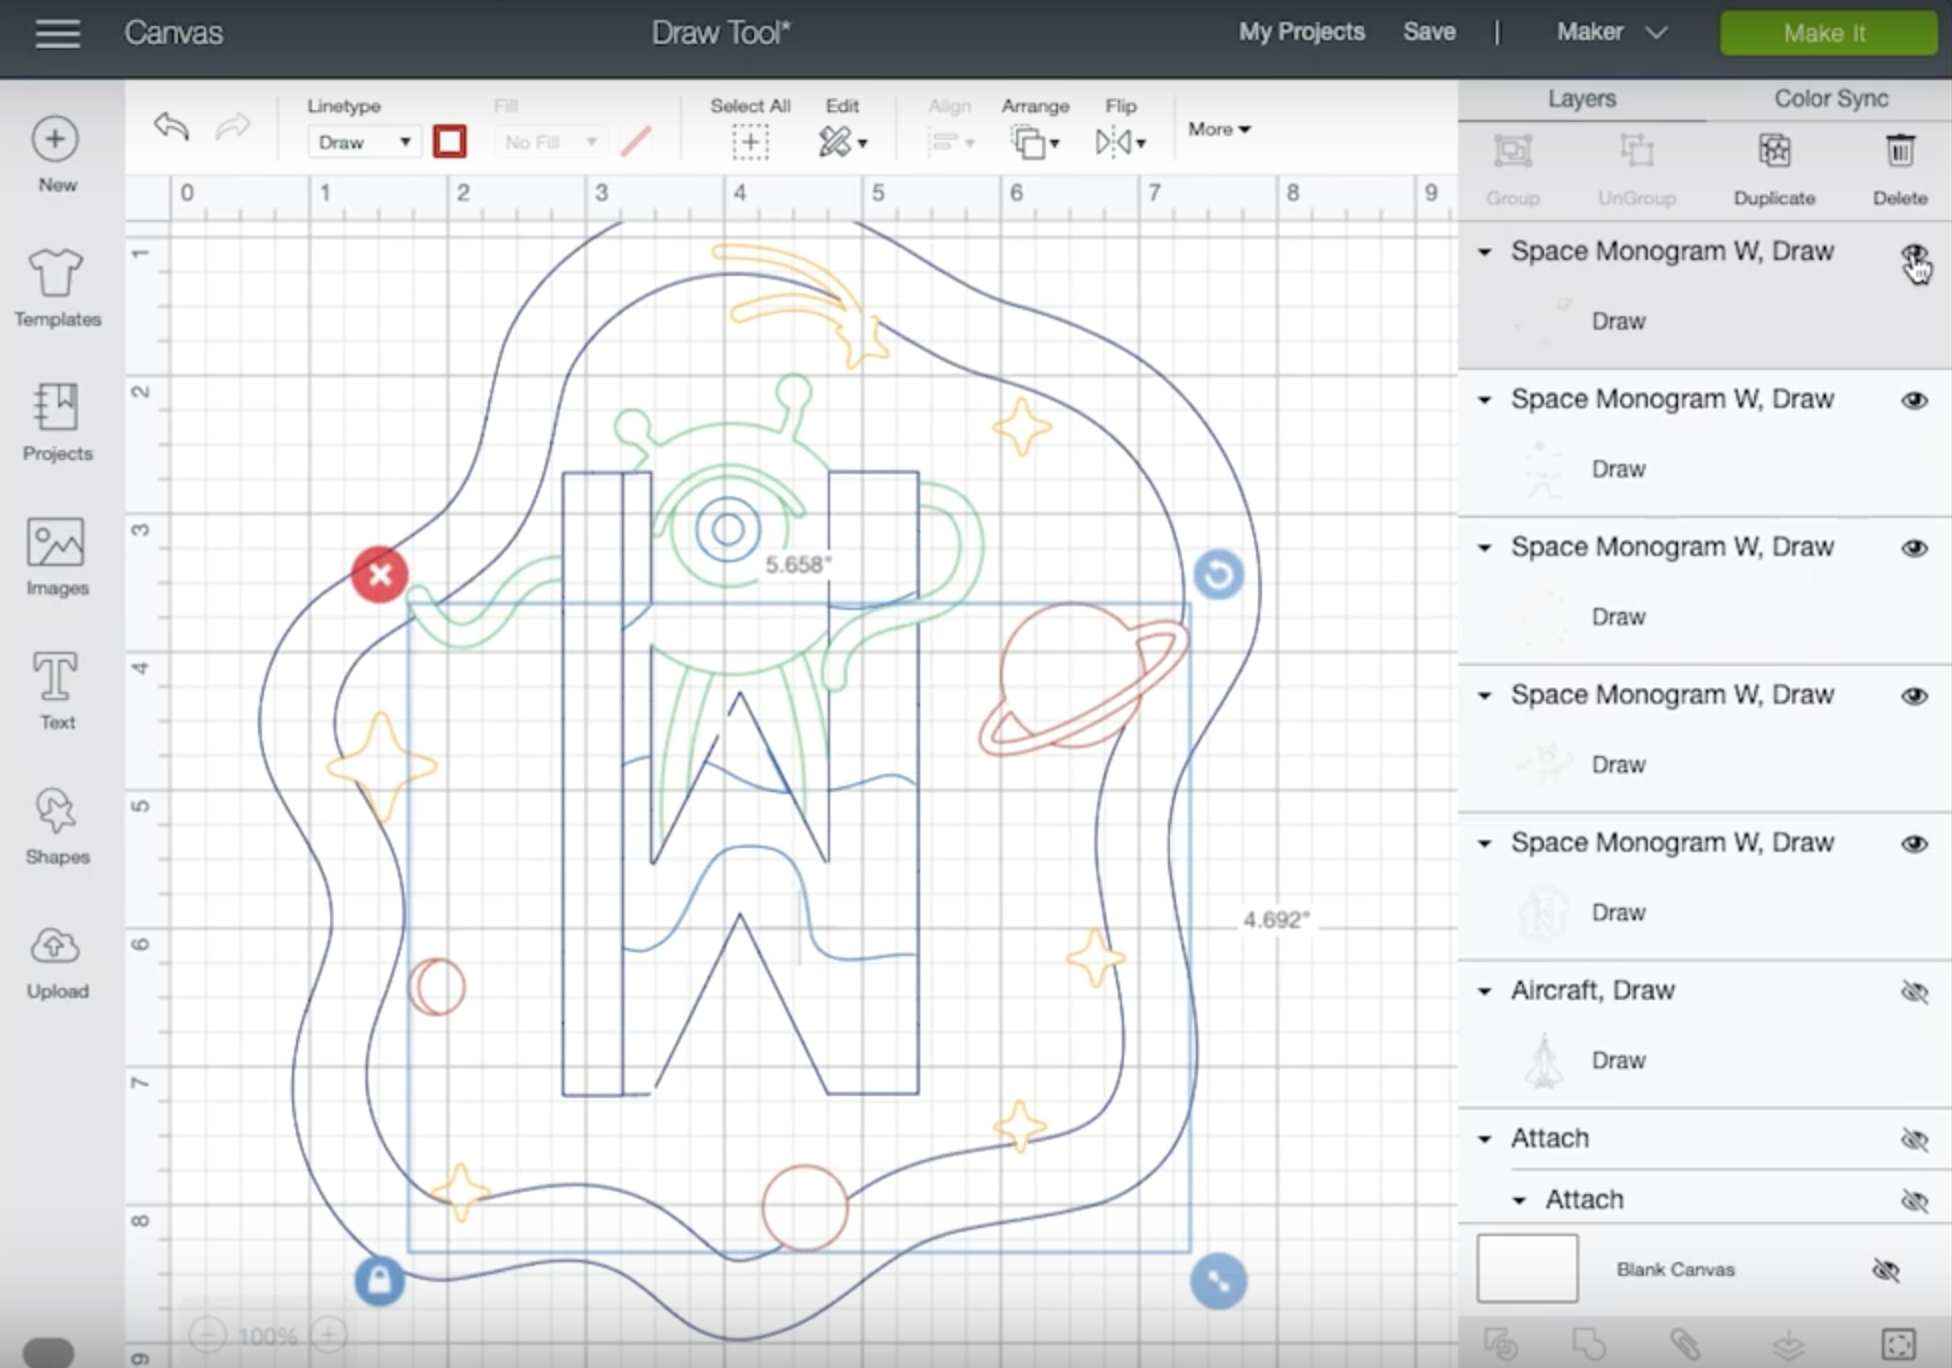Click the New project icon
The height and width of the screenshot is (1368, 1952).
pos(55,139)
